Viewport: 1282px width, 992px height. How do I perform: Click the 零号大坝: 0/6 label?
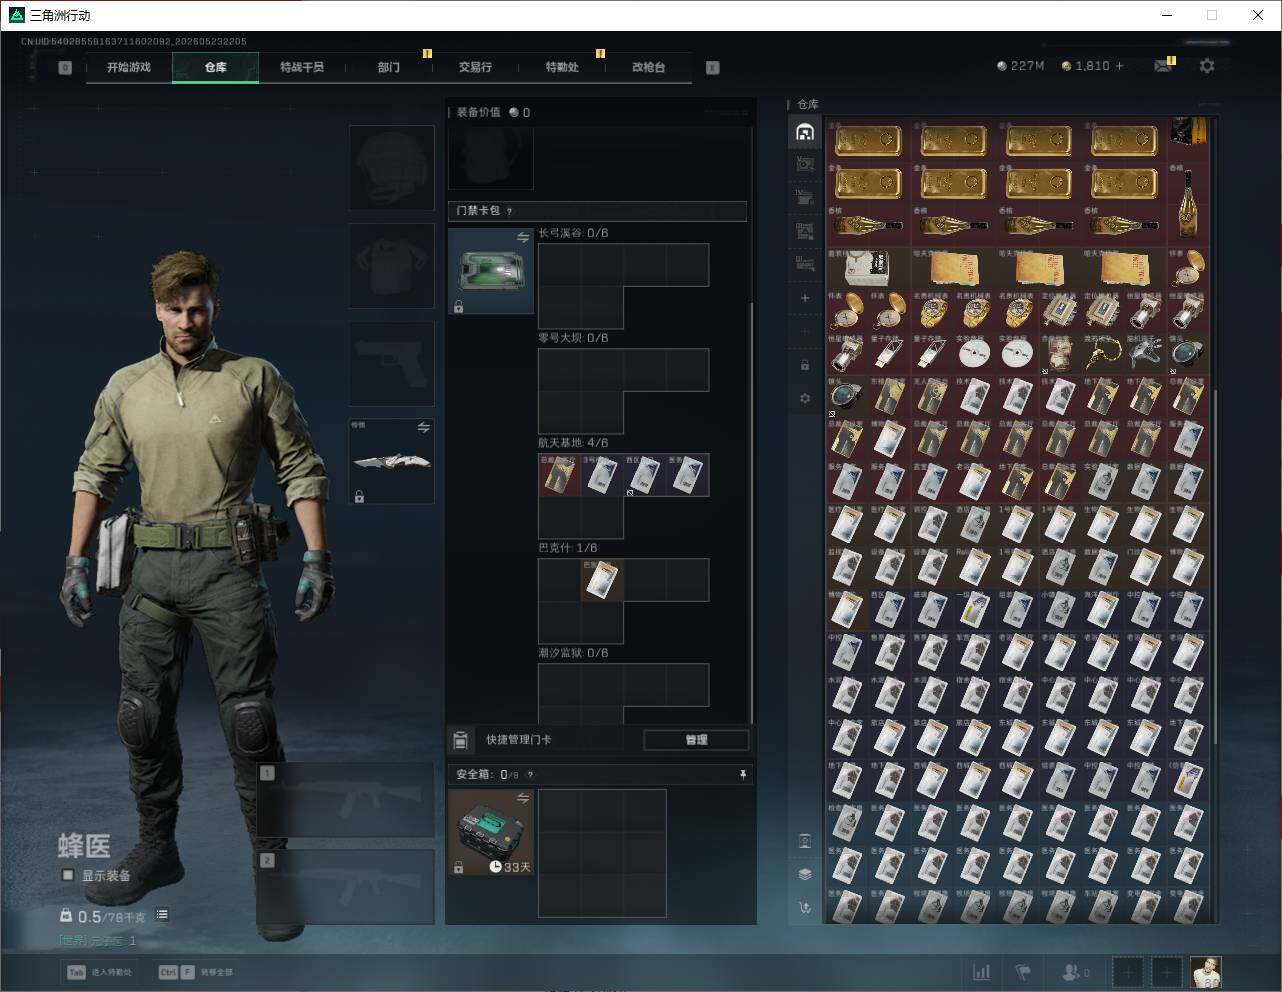573,338
